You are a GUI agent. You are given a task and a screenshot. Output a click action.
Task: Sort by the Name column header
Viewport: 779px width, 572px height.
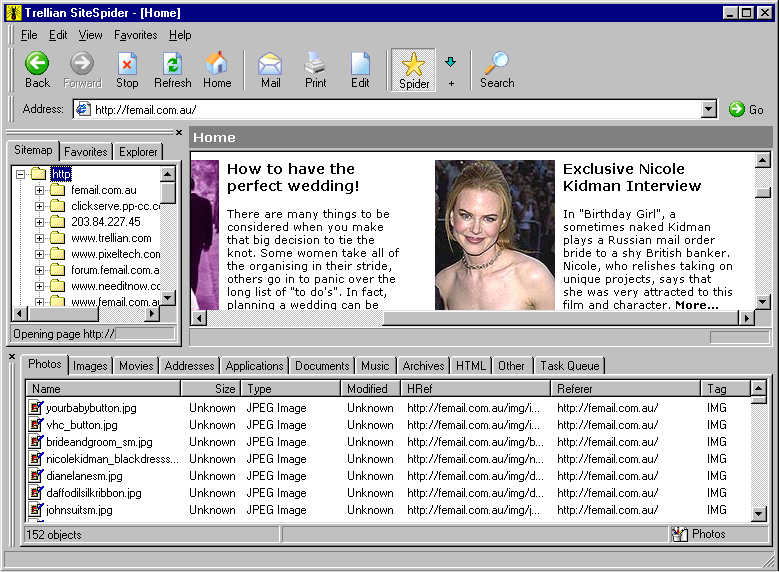coord(103,389)
